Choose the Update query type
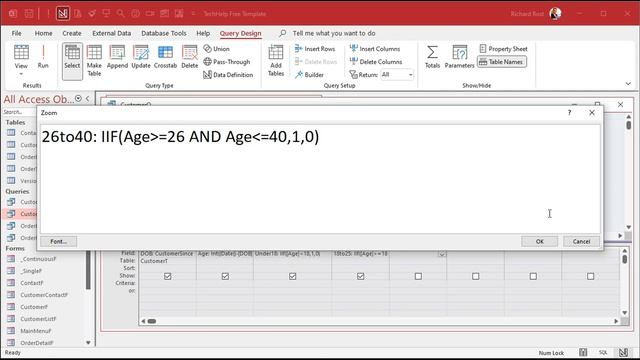Image resolution: width=640 pixels, height=360 pixels. click(x=141, y=57)
